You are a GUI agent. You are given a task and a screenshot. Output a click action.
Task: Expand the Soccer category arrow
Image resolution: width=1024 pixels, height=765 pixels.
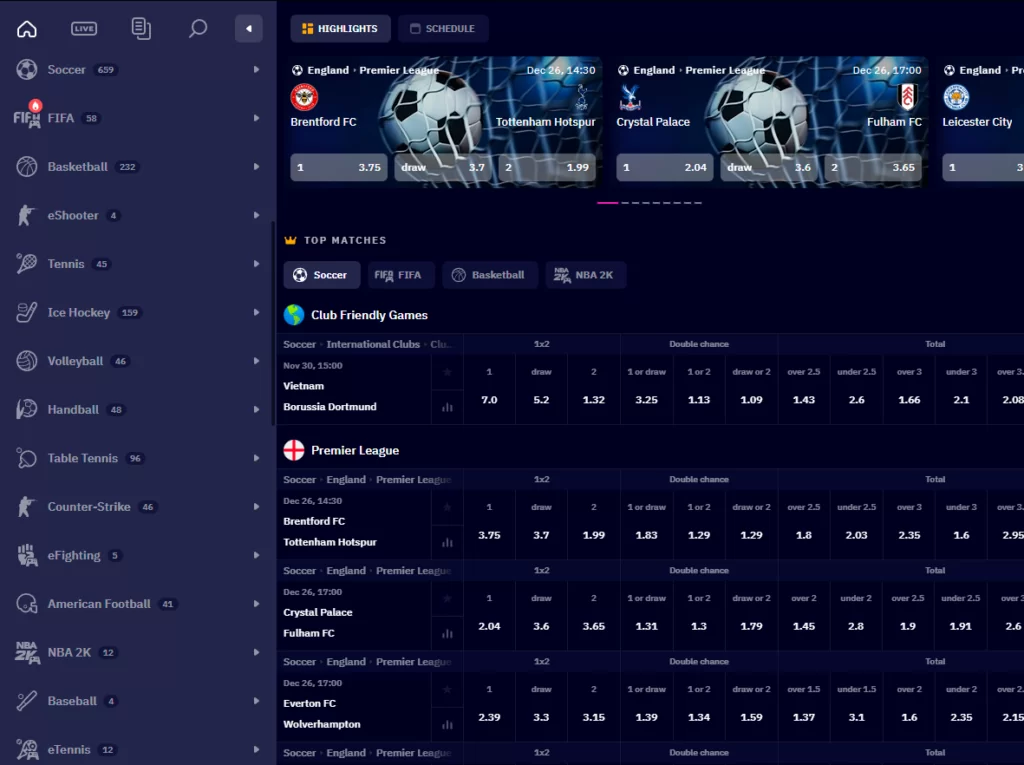pos(256,69)
